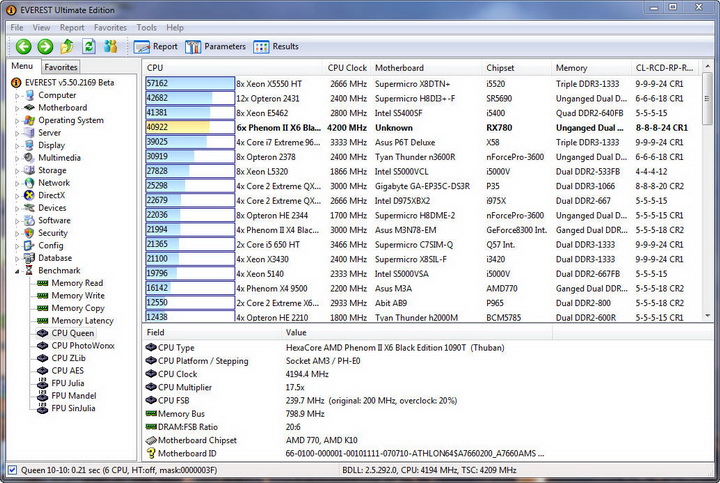
Task: Select the Software tree icon
Action: coord(30,220)
